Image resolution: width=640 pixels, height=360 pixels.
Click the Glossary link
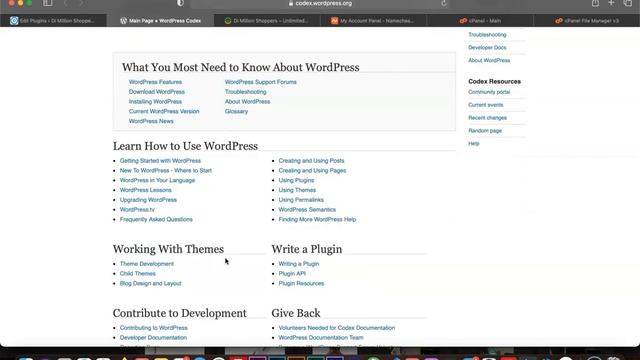point(236,111)
